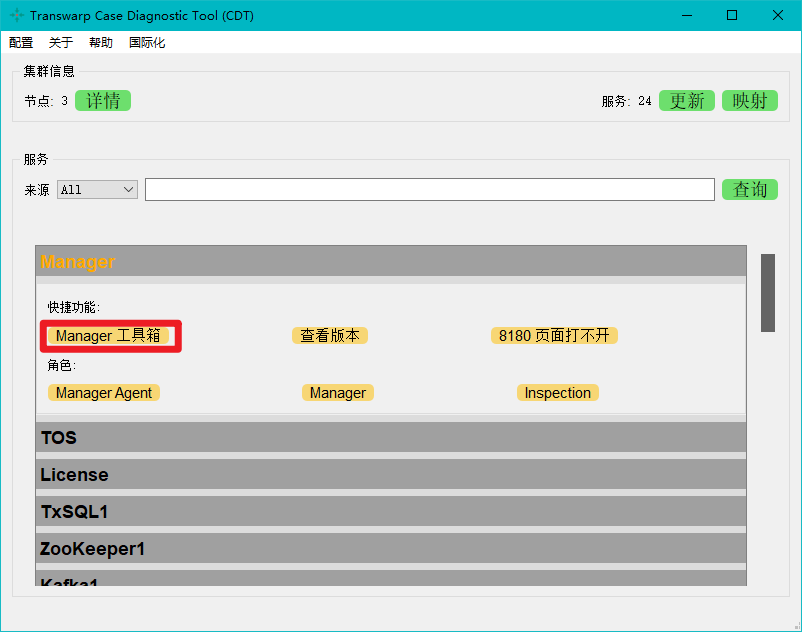
Task: Open the 关于 menu
Action: click(x=61, y=42)
